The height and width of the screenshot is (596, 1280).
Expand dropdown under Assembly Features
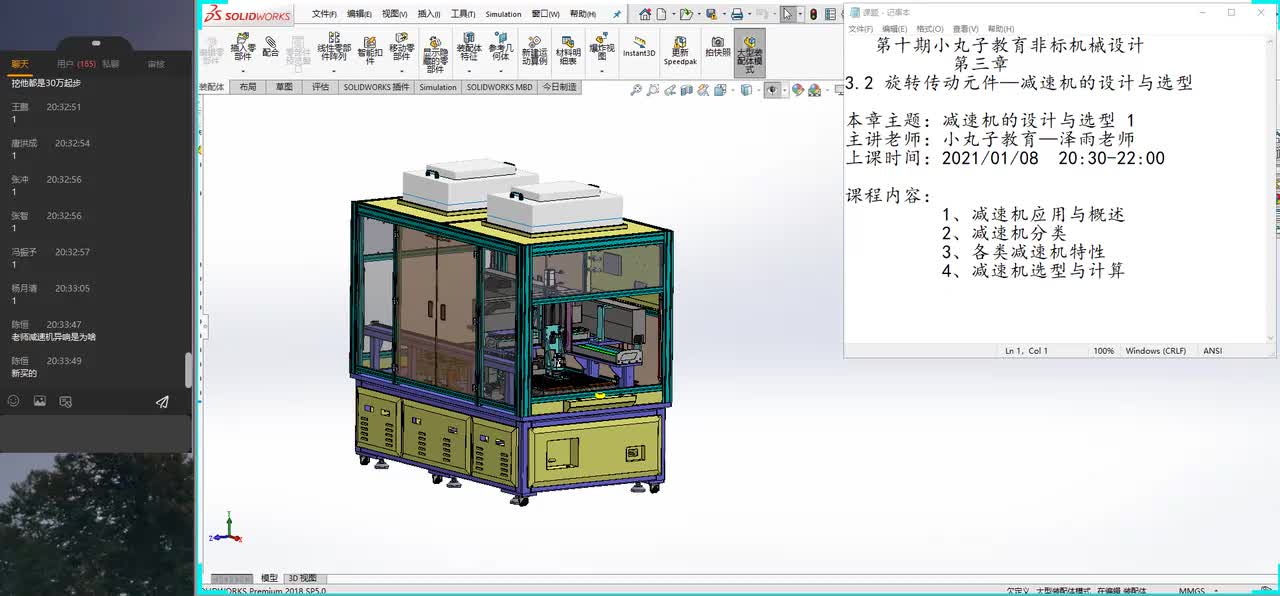point(469,71)
